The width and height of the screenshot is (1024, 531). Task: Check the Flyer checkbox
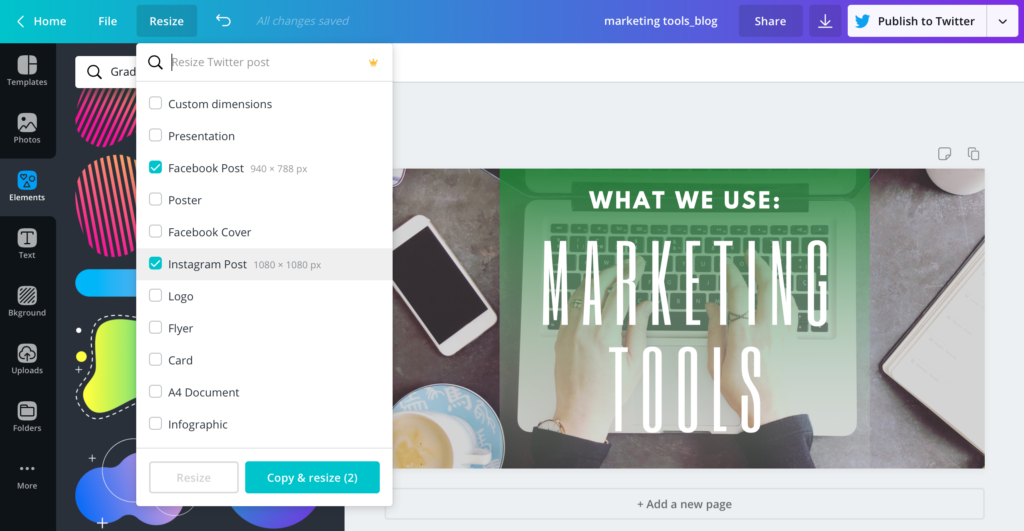155,327
